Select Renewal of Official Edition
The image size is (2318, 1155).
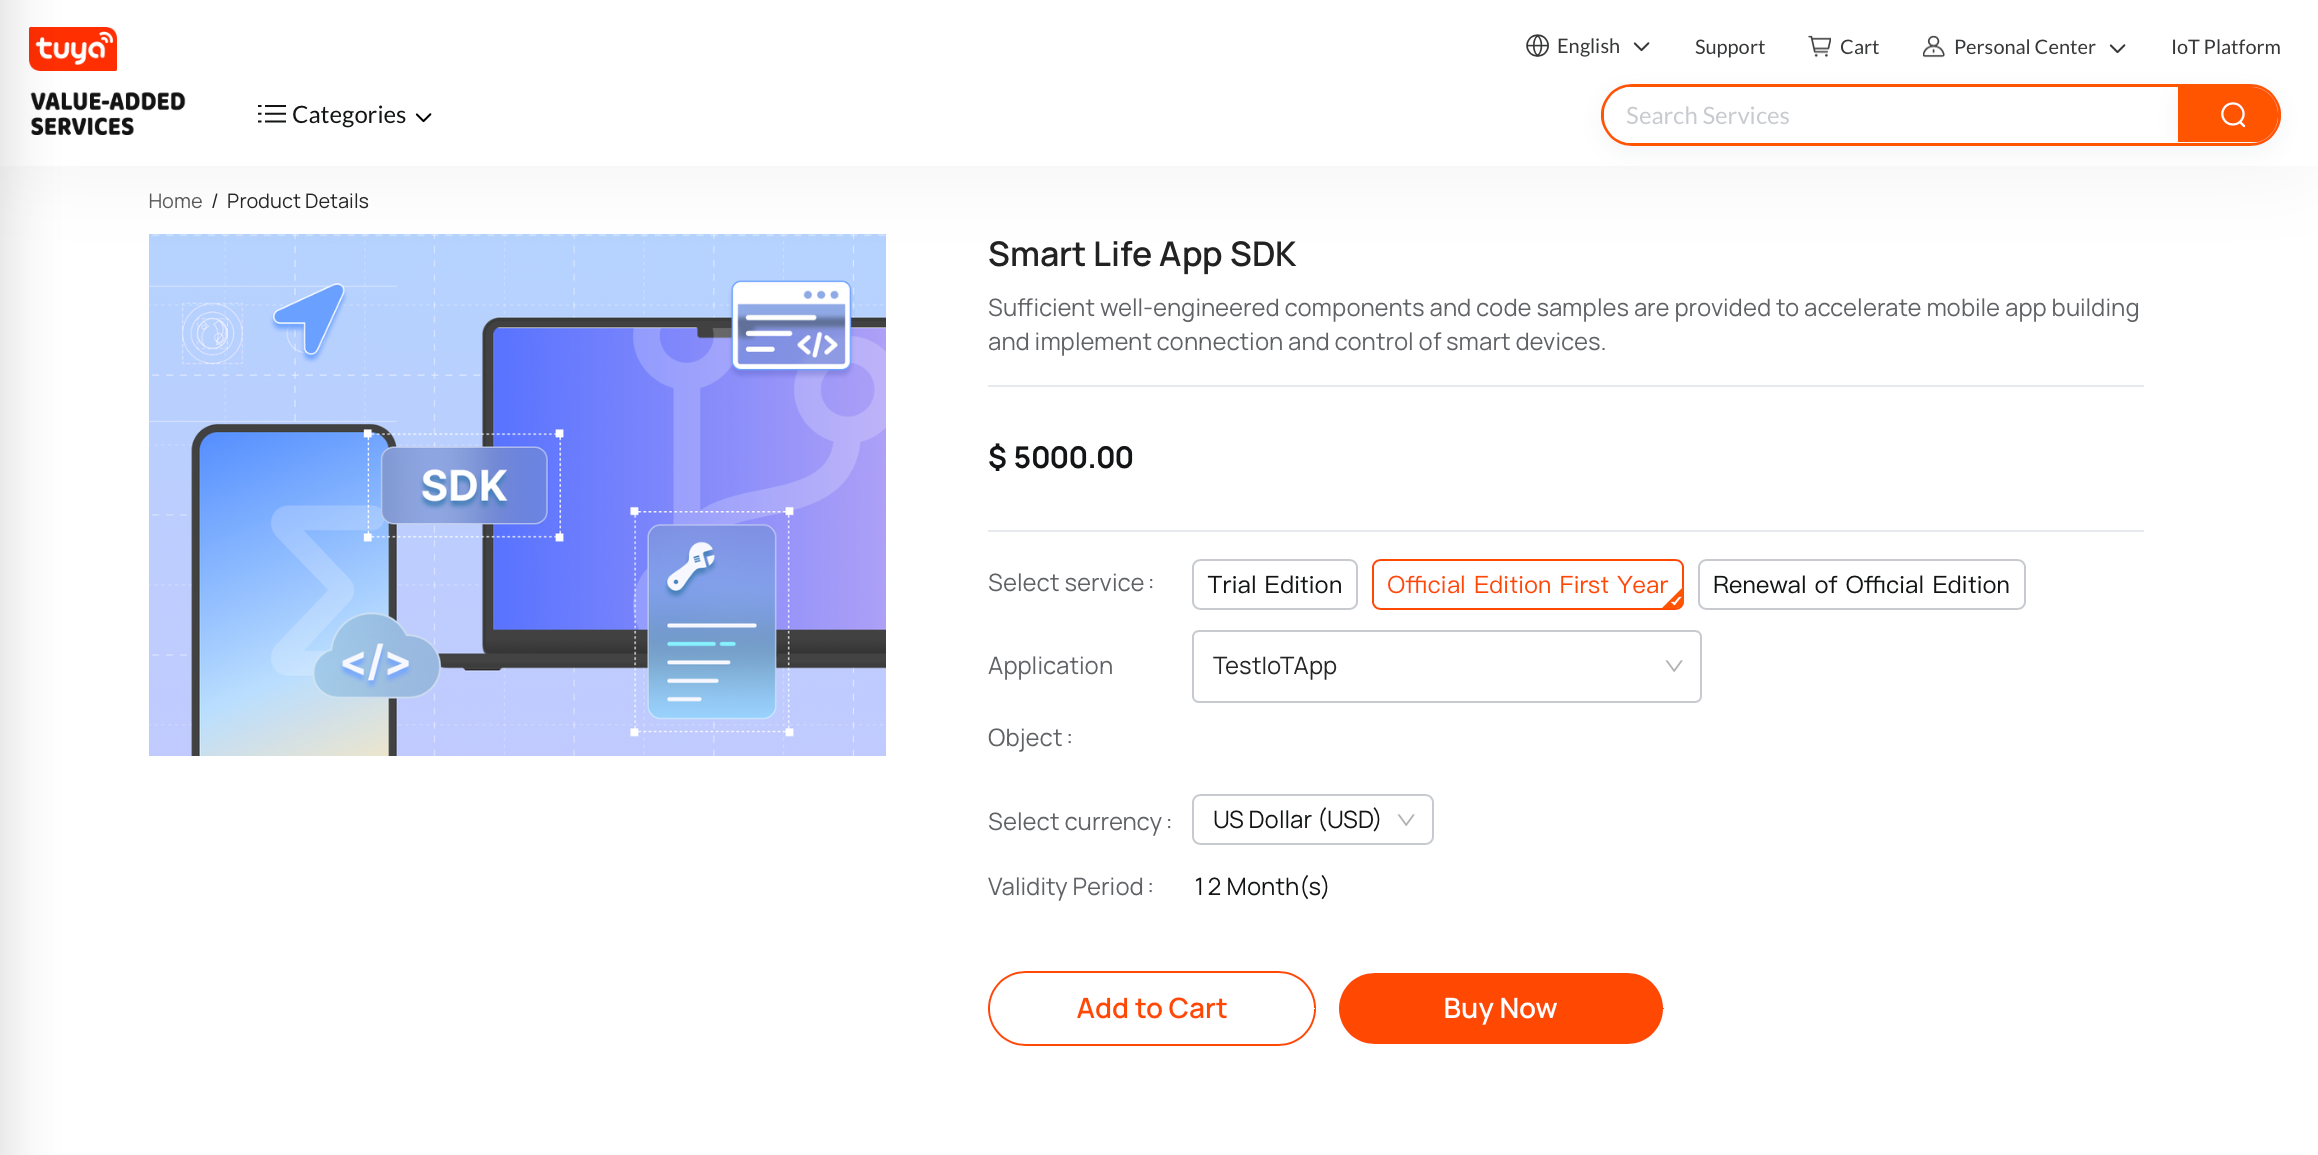point(1860,584)
